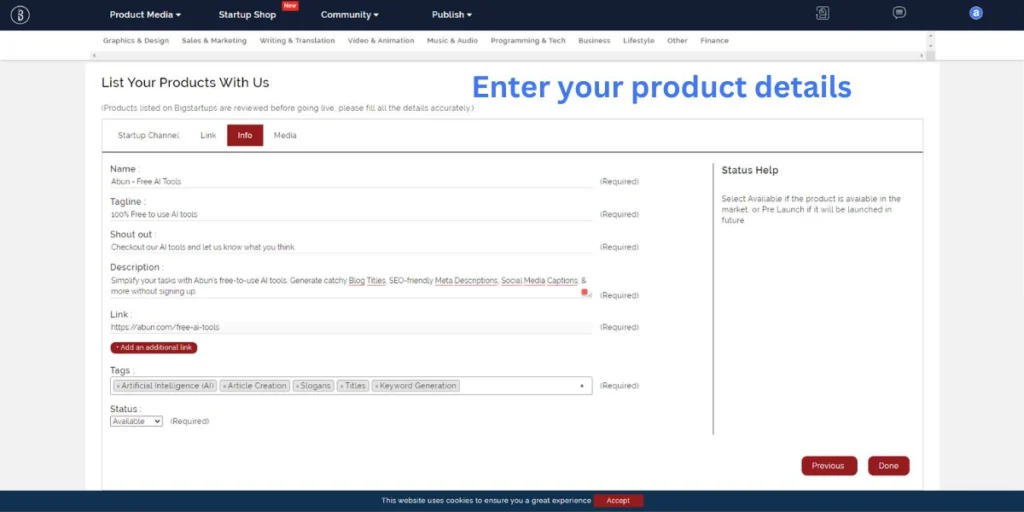Click the category bar vertical scrollbar

point(931,41)
